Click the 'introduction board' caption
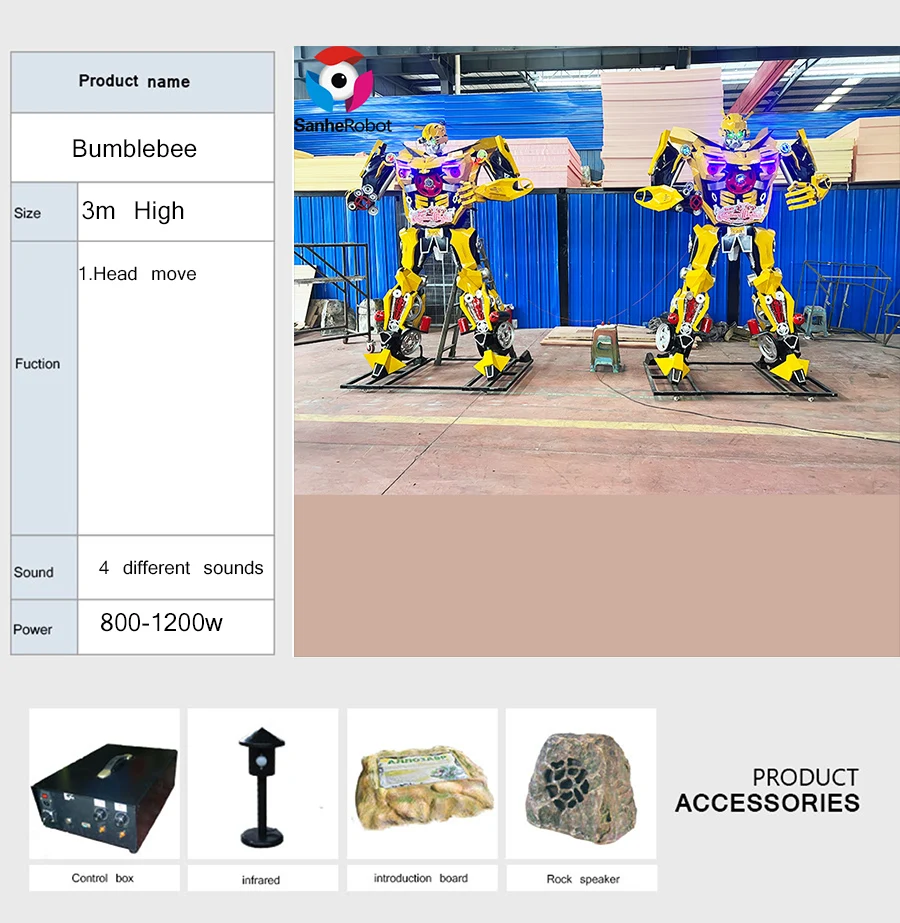Screen dimensions: 900x923 421,878
